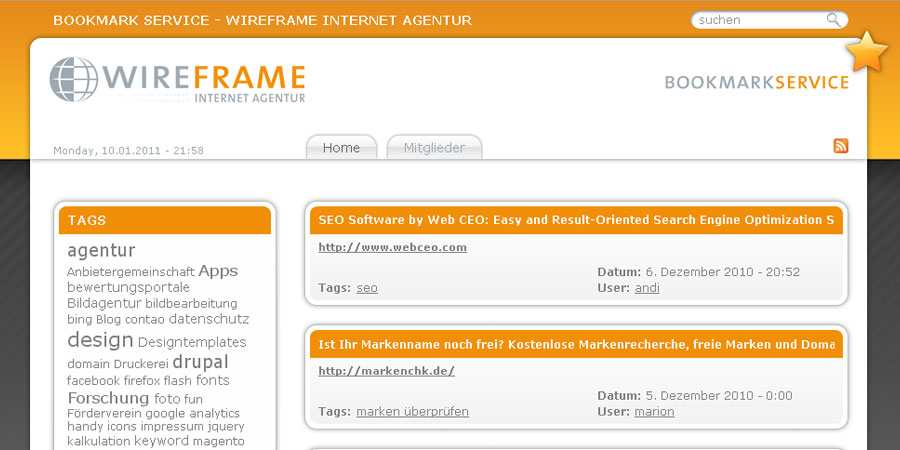
Task: Select the Druckerei tag
Action: (141, 364)
